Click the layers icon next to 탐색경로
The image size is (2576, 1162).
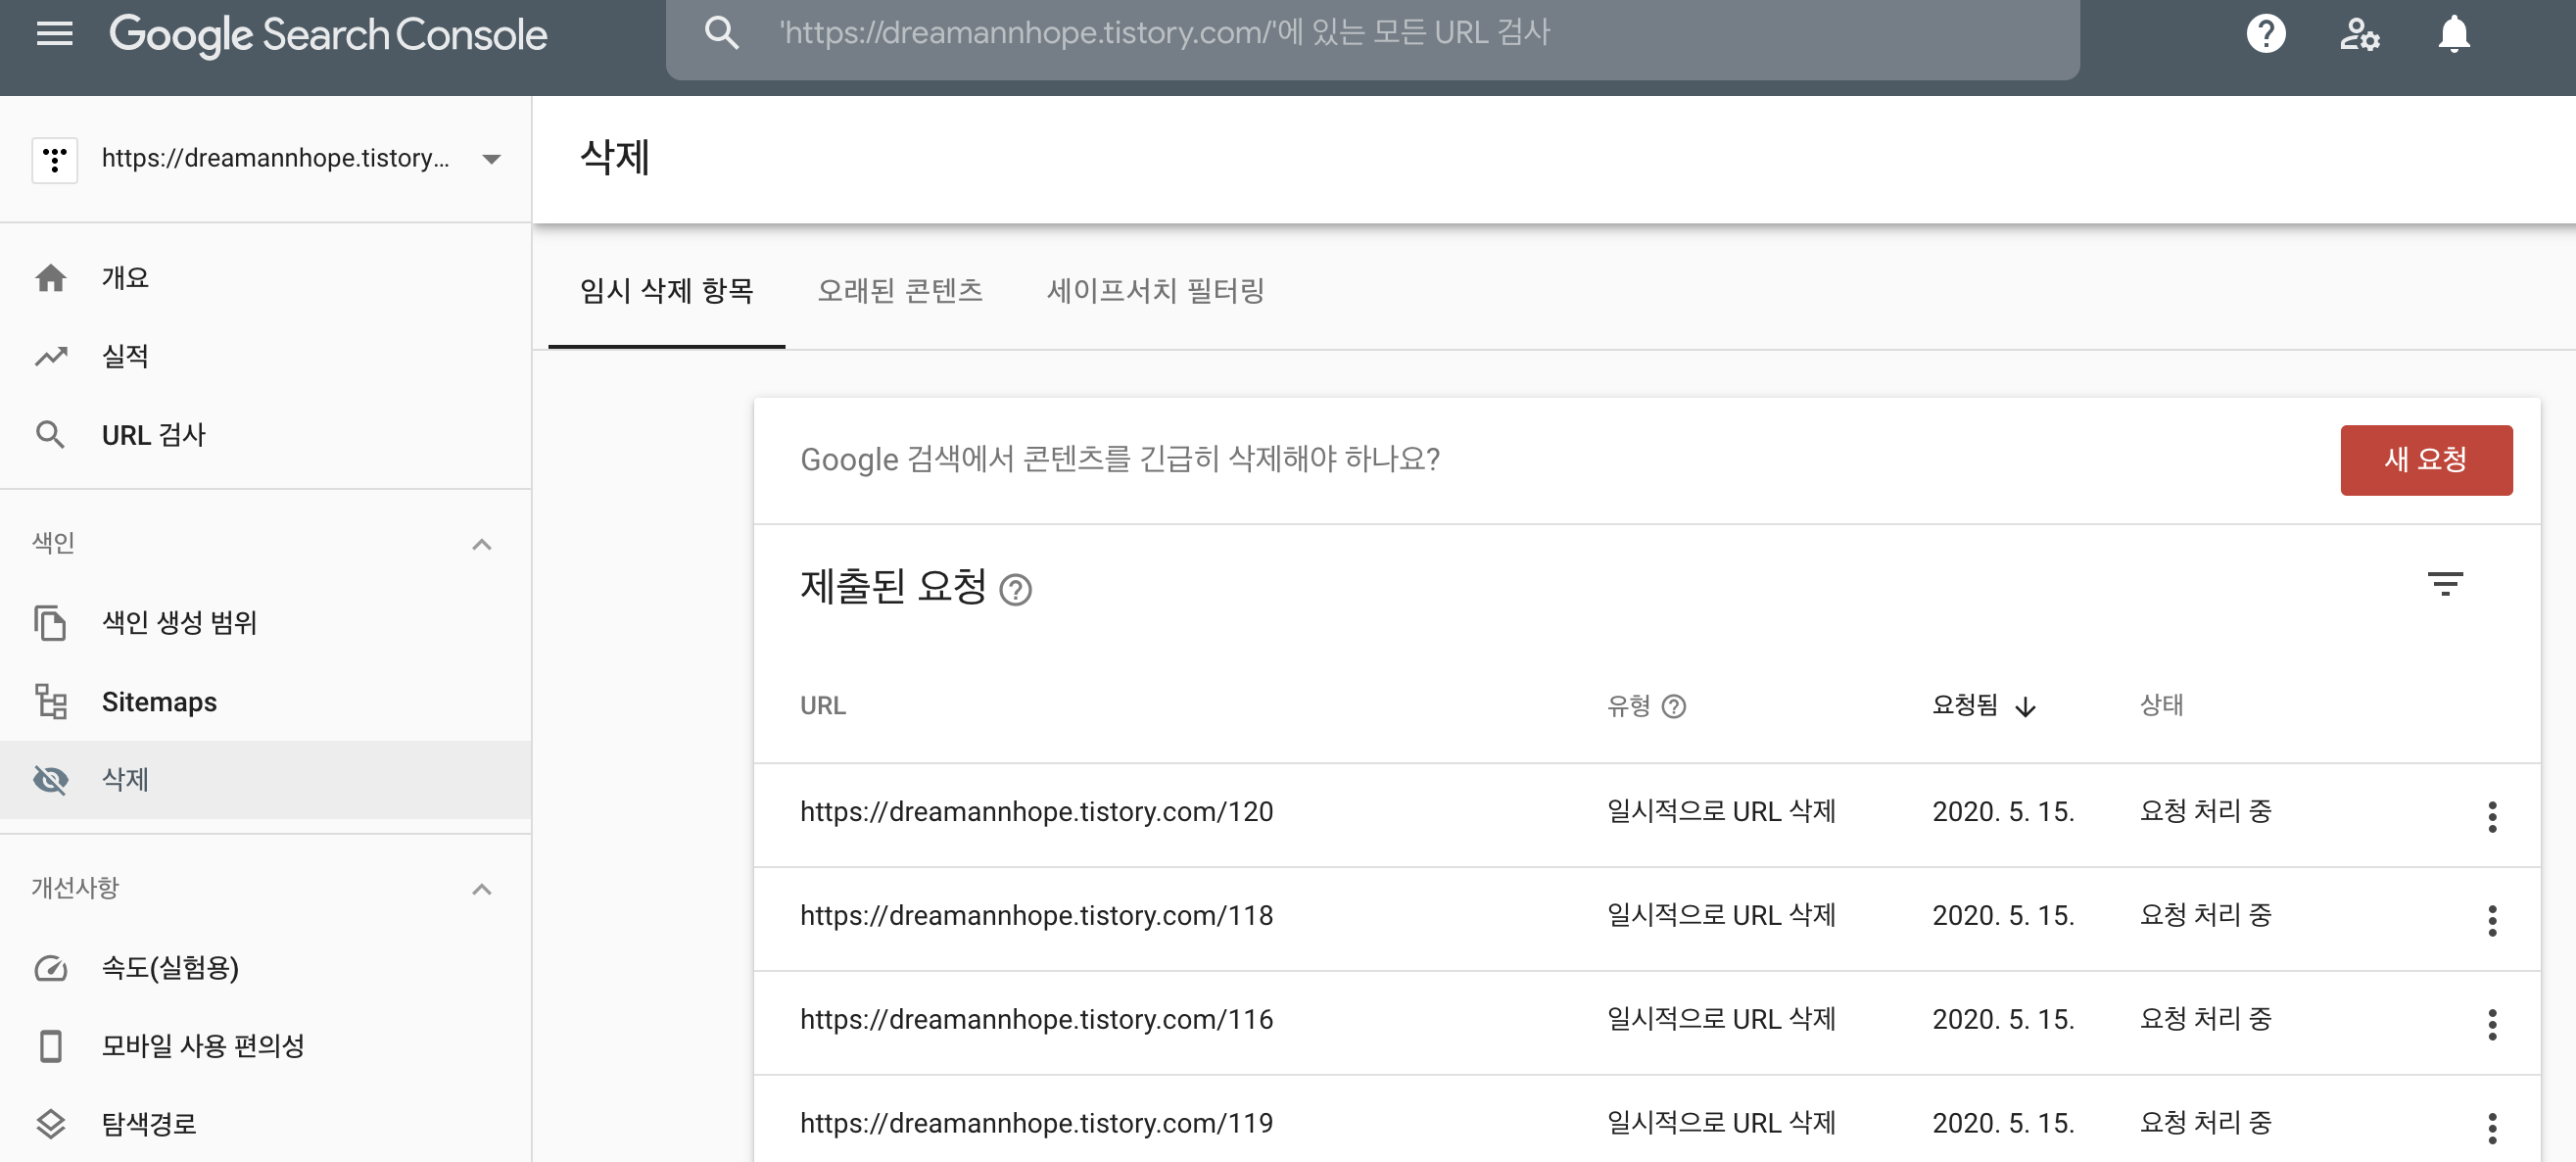(50, 1124)
